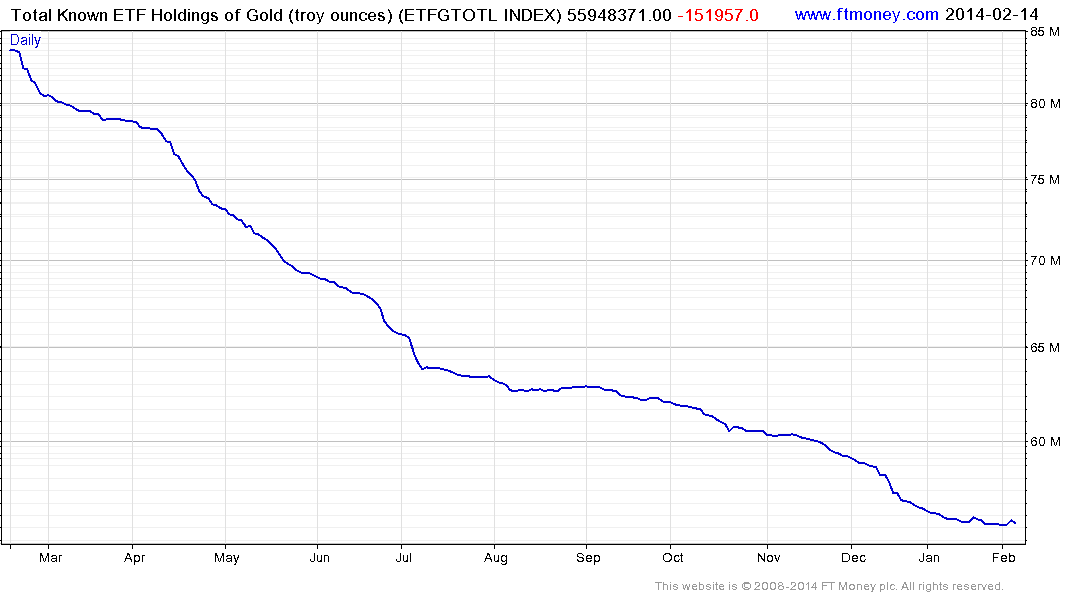Click the May month label
Viewport: 1075px width, 600px height.
227,557
